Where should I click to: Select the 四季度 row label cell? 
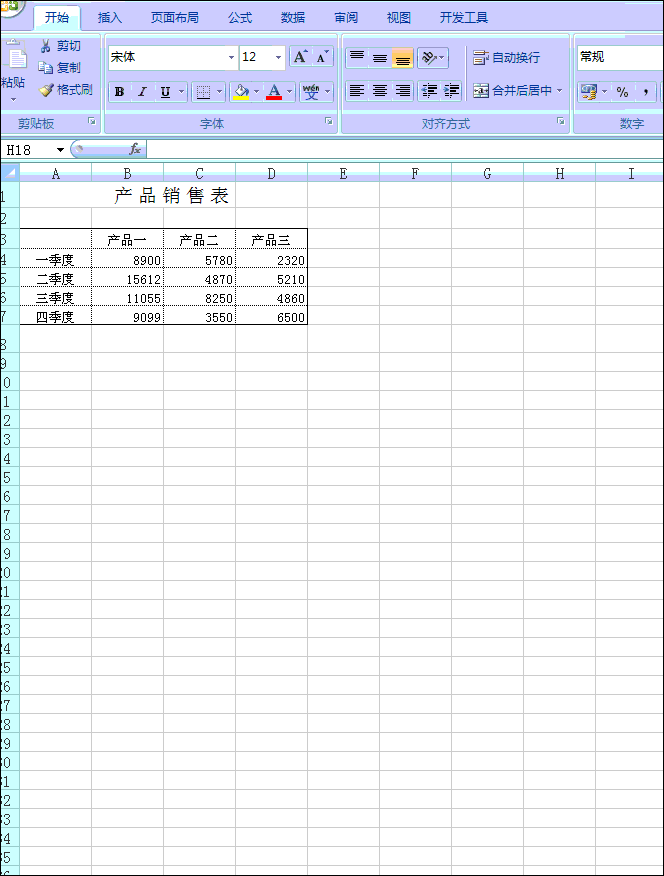[56, 316]
